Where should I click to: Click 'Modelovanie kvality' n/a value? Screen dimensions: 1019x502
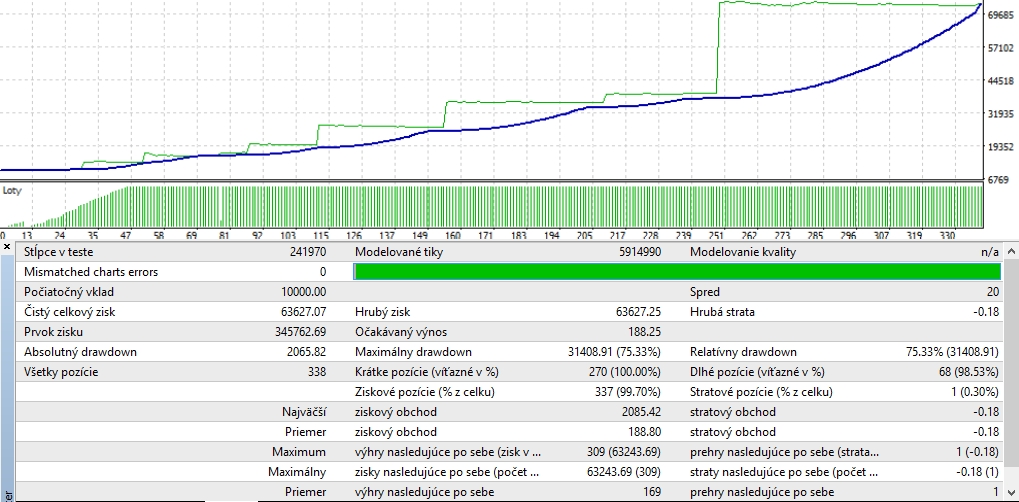990,252
